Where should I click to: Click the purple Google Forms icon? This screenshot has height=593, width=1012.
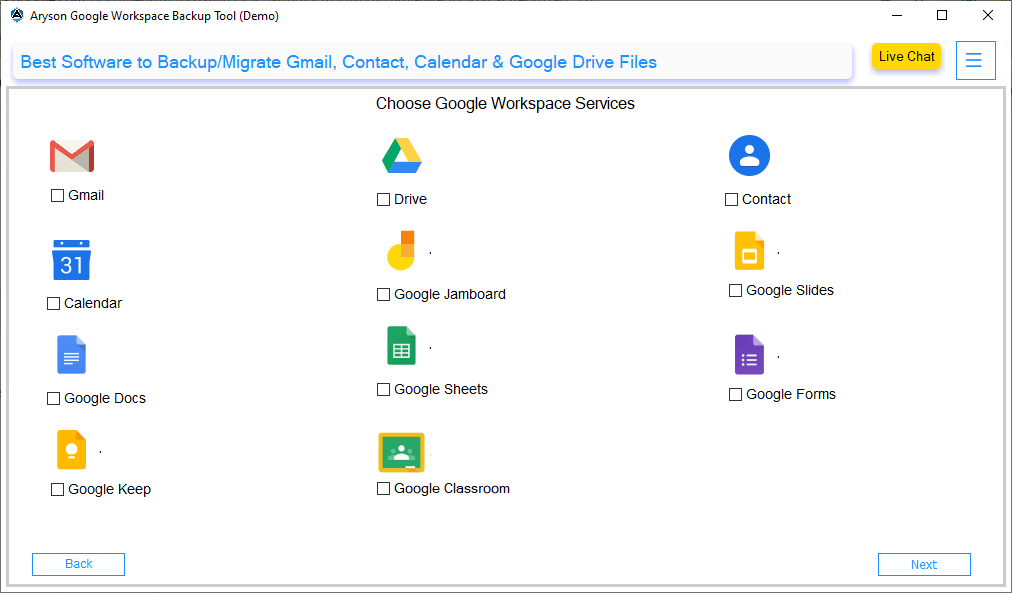pyautogui.click(x=749, y=354)
